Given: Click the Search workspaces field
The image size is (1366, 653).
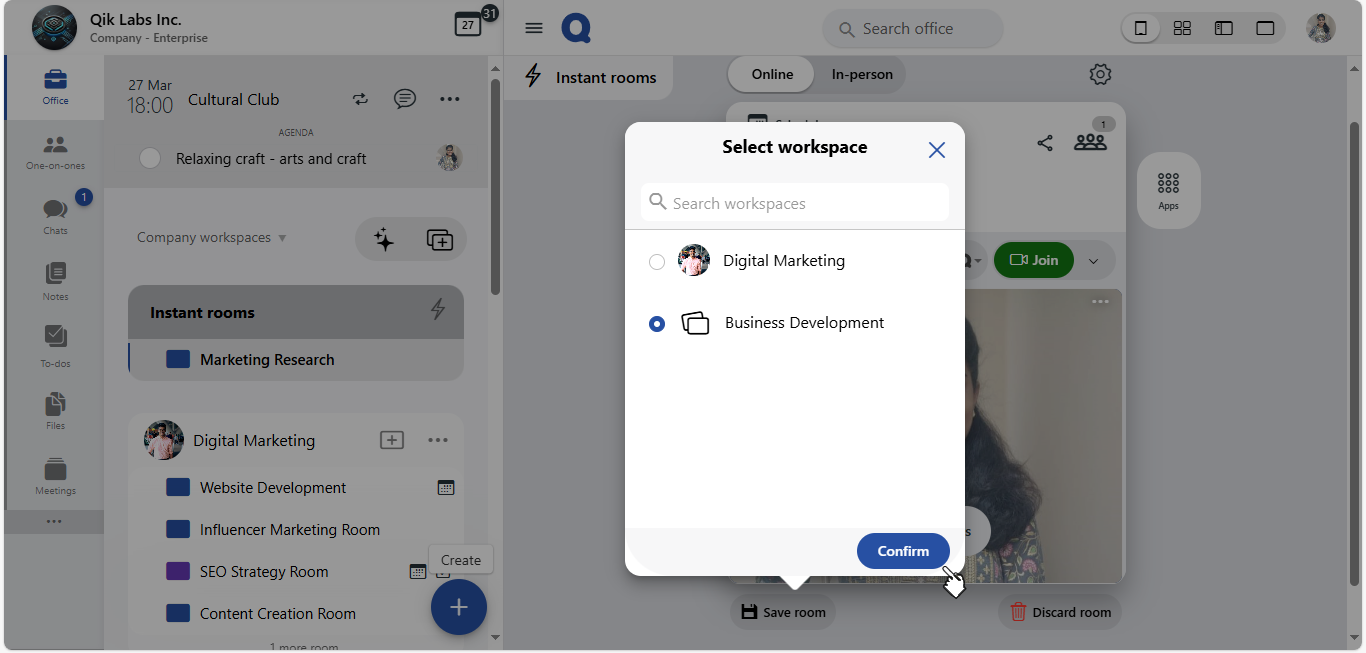Looking at the screenshot, I should [x=795, y=203].
